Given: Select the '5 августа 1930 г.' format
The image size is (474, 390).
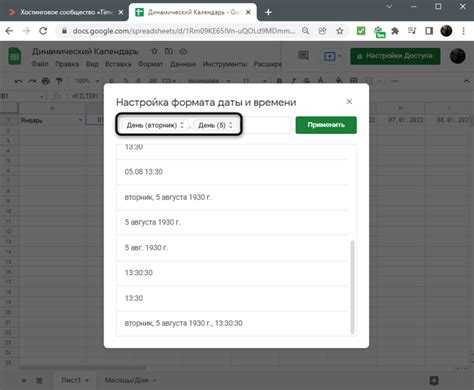Looking at the screenshot, I should click(232, 222).
